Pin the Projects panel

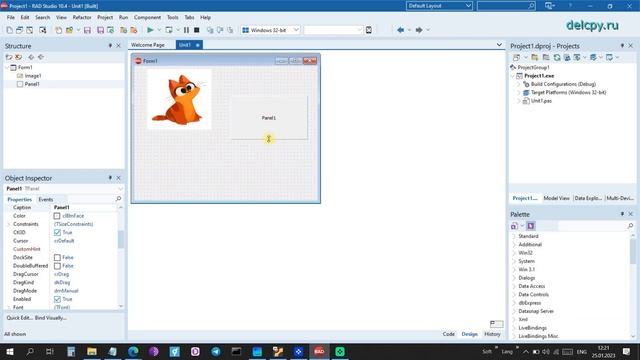pos(622,46)
